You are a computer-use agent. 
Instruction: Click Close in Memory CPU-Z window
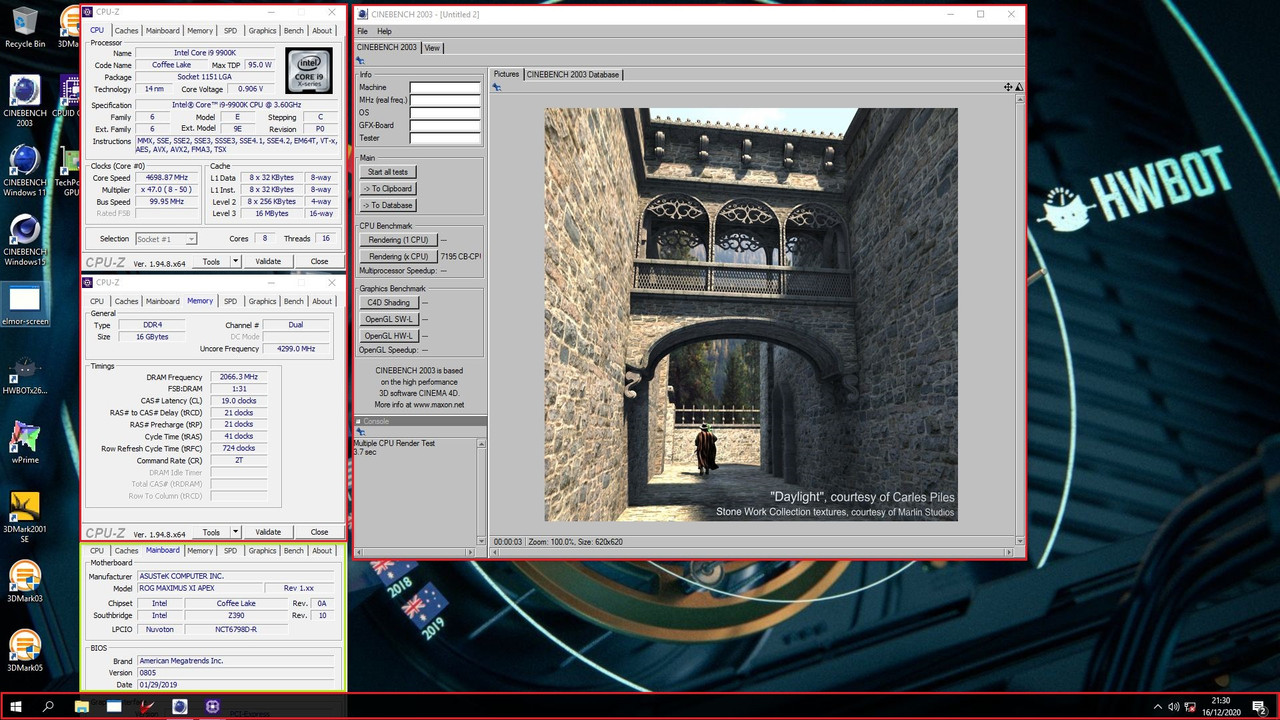[319, 532]
